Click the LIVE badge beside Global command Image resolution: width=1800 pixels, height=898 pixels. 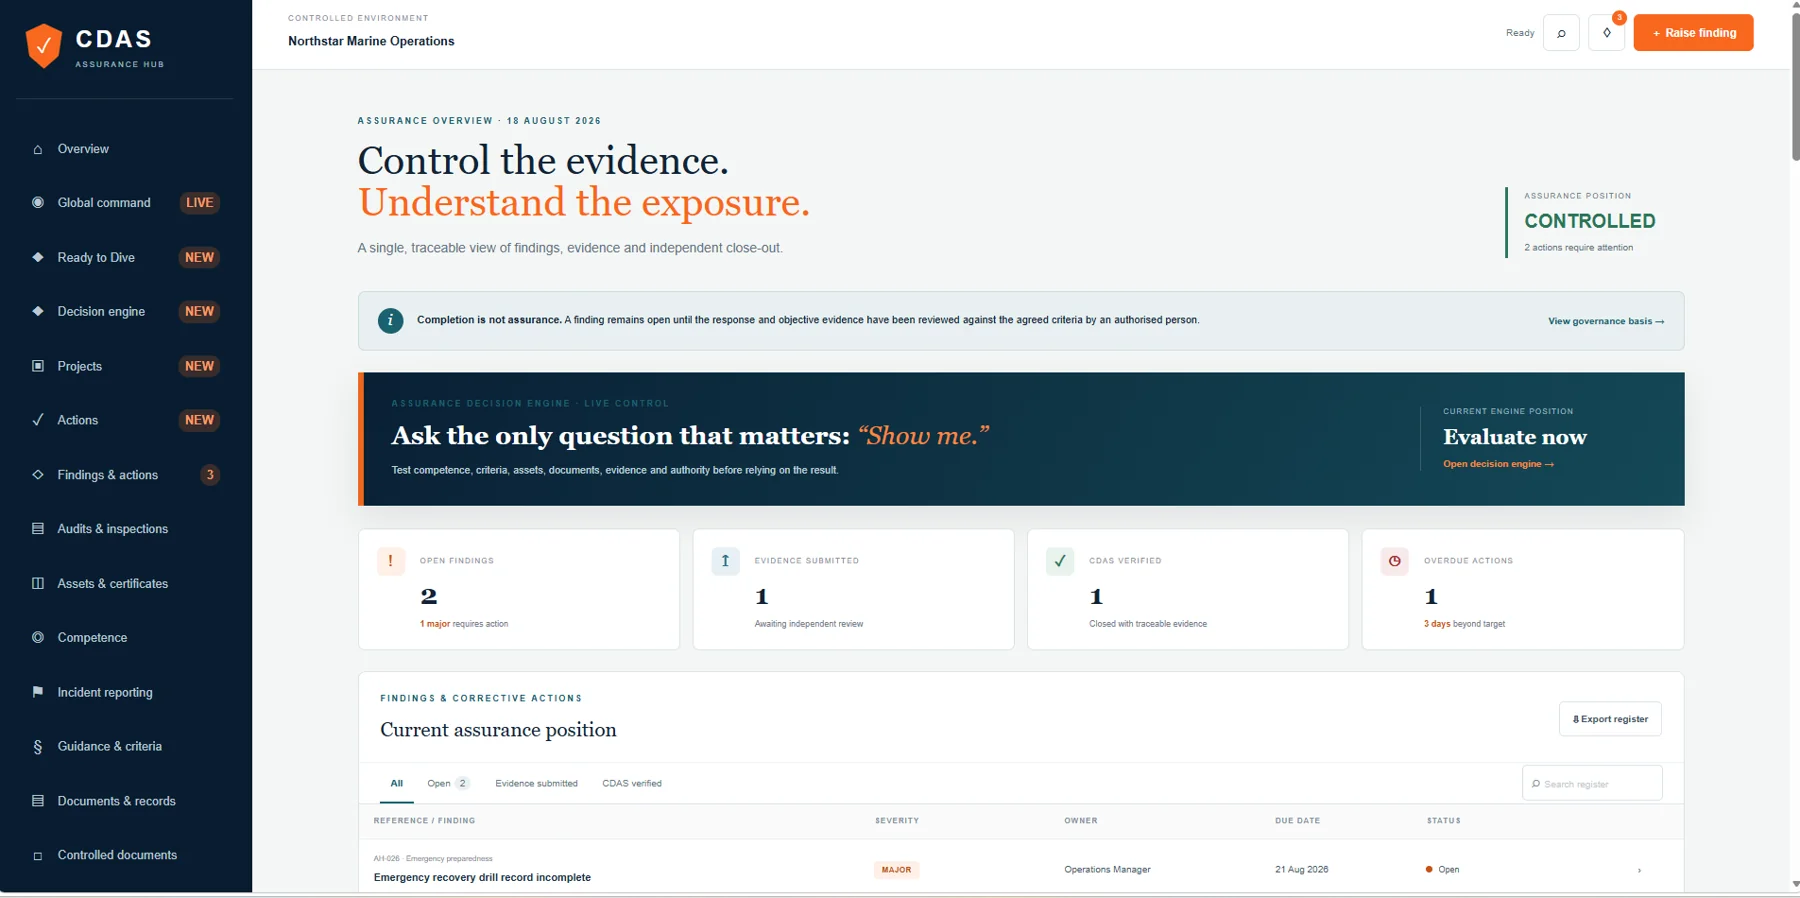(200, 202)
